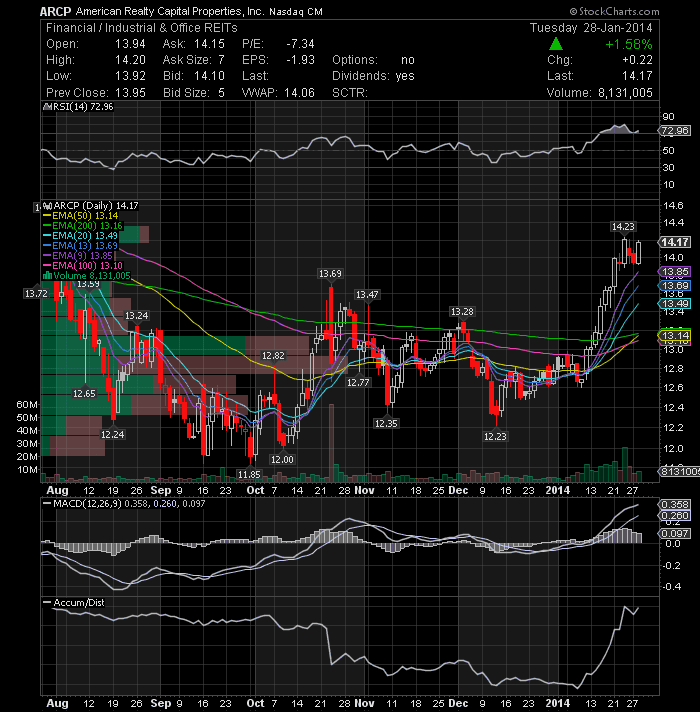Screen dimensions: 700x712
Task: Click the 0.097 MACD histogram tag on right
Action: [x=675, y=533]
